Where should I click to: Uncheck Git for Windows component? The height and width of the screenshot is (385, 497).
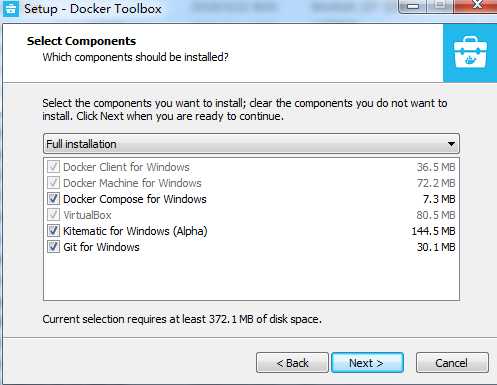tap(53, 247)
